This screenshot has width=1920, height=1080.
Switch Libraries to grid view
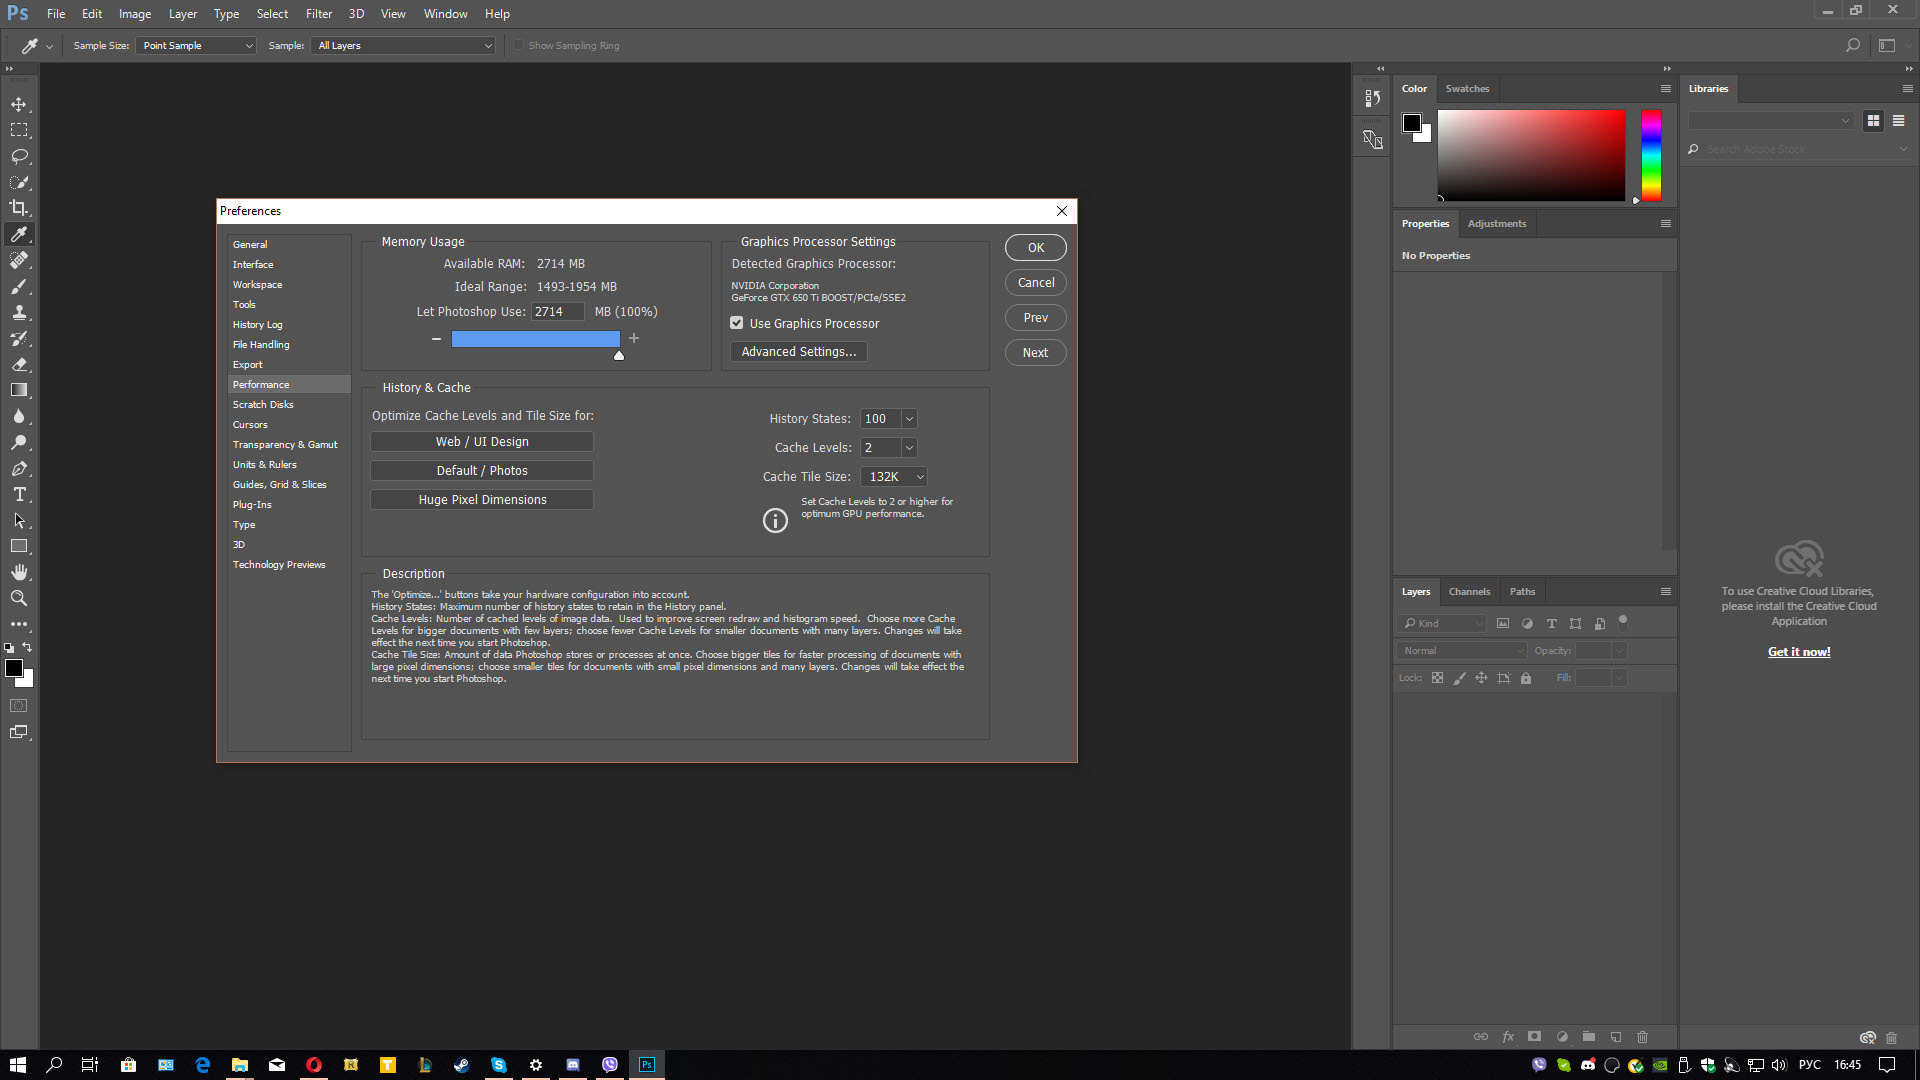click(x=1873, y=120)
